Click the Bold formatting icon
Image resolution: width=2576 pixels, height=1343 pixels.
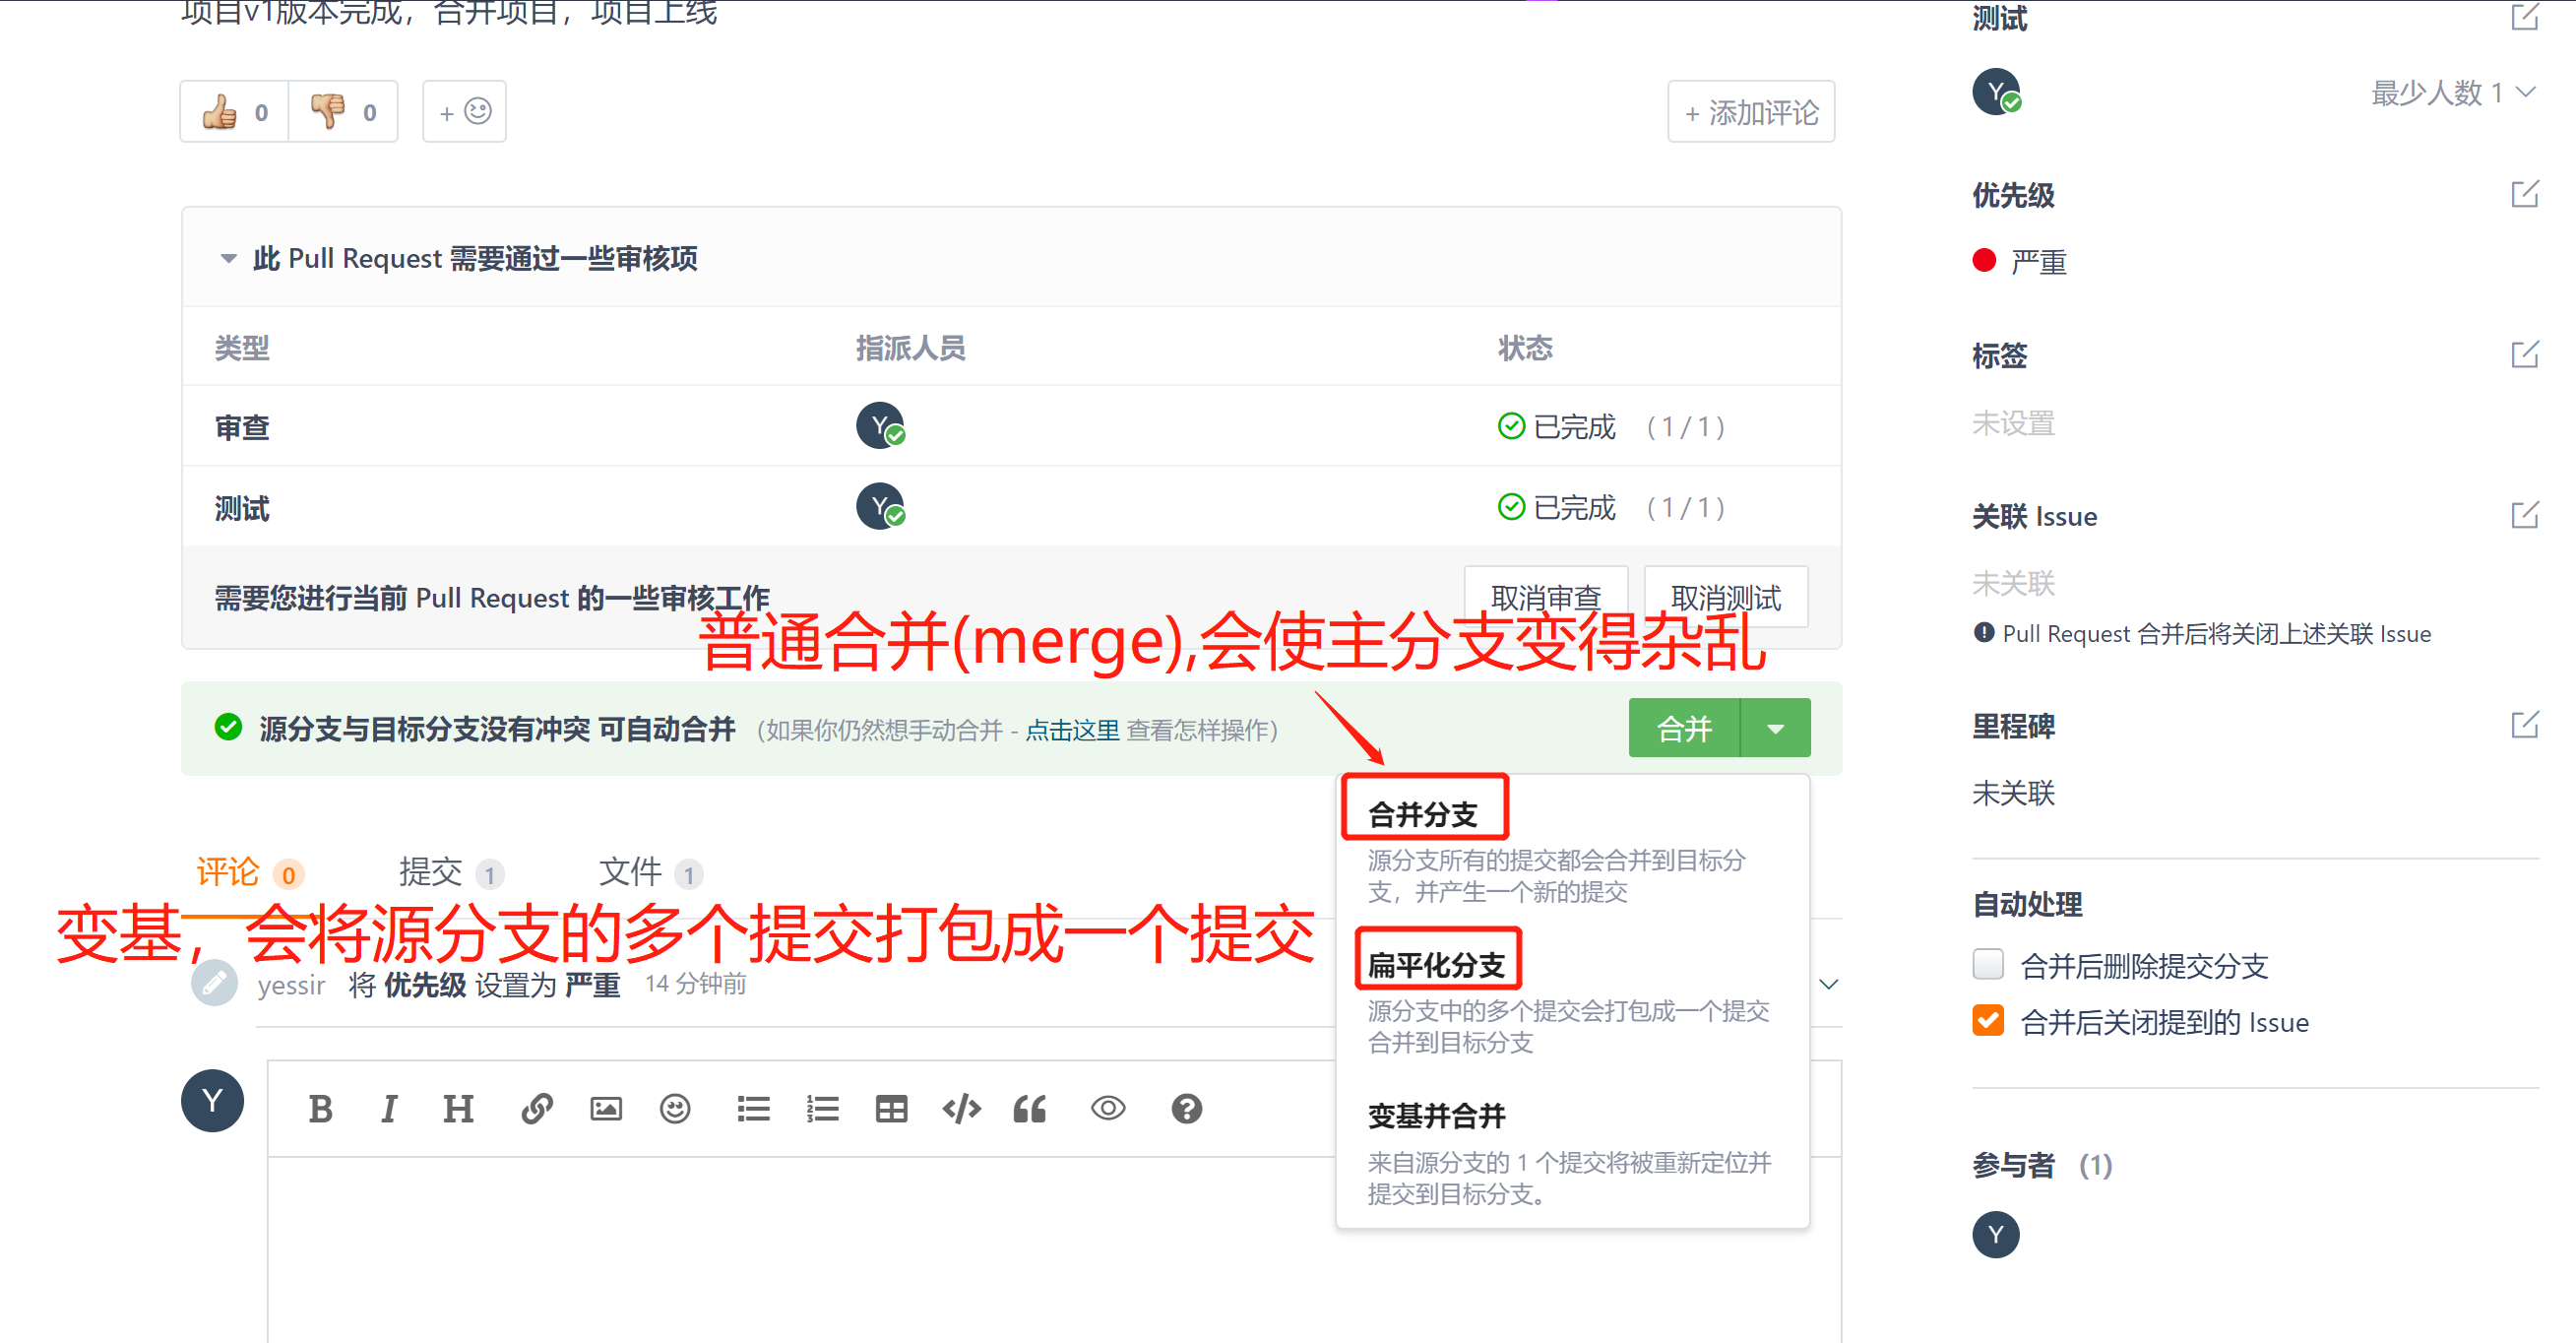click(320, 1109)
